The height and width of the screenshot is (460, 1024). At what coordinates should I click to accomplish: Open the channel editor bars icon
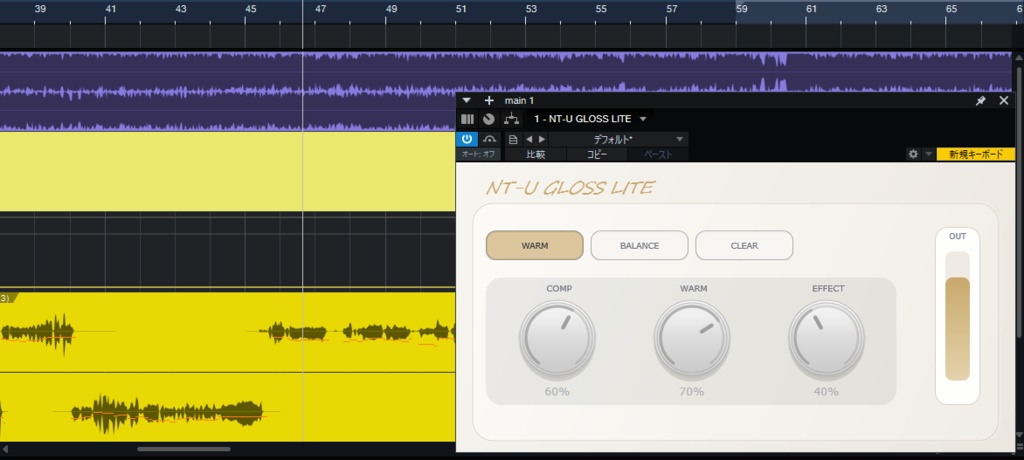tap(467, 119)
